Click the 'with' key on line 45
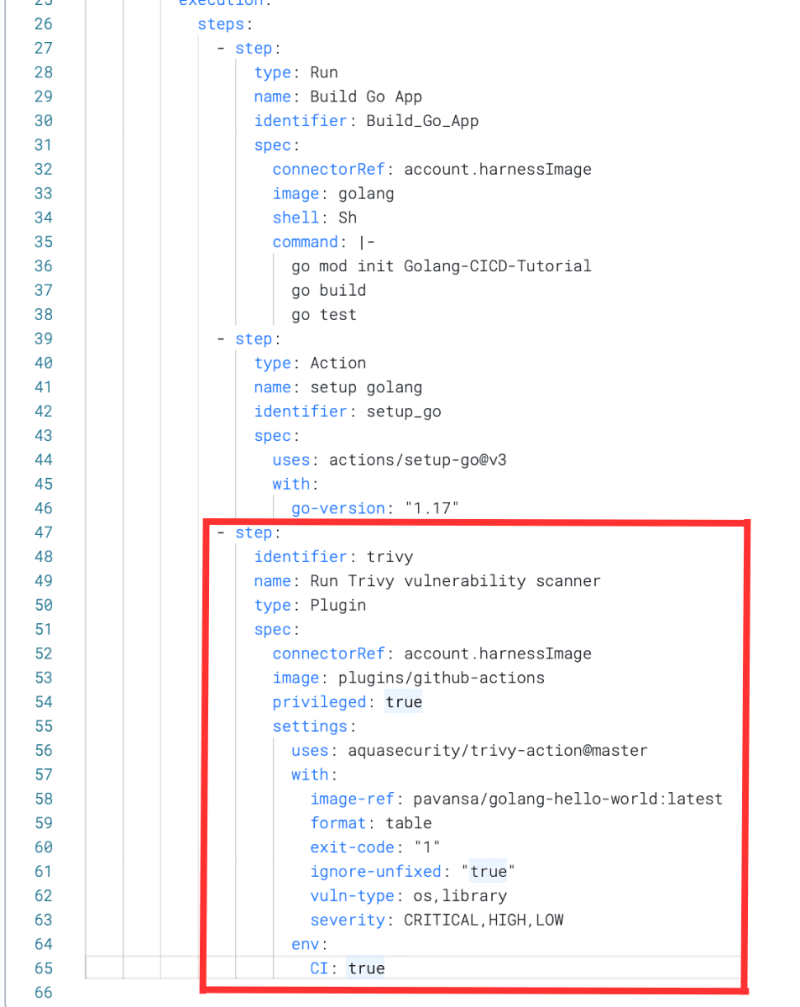 click(291, 484)
